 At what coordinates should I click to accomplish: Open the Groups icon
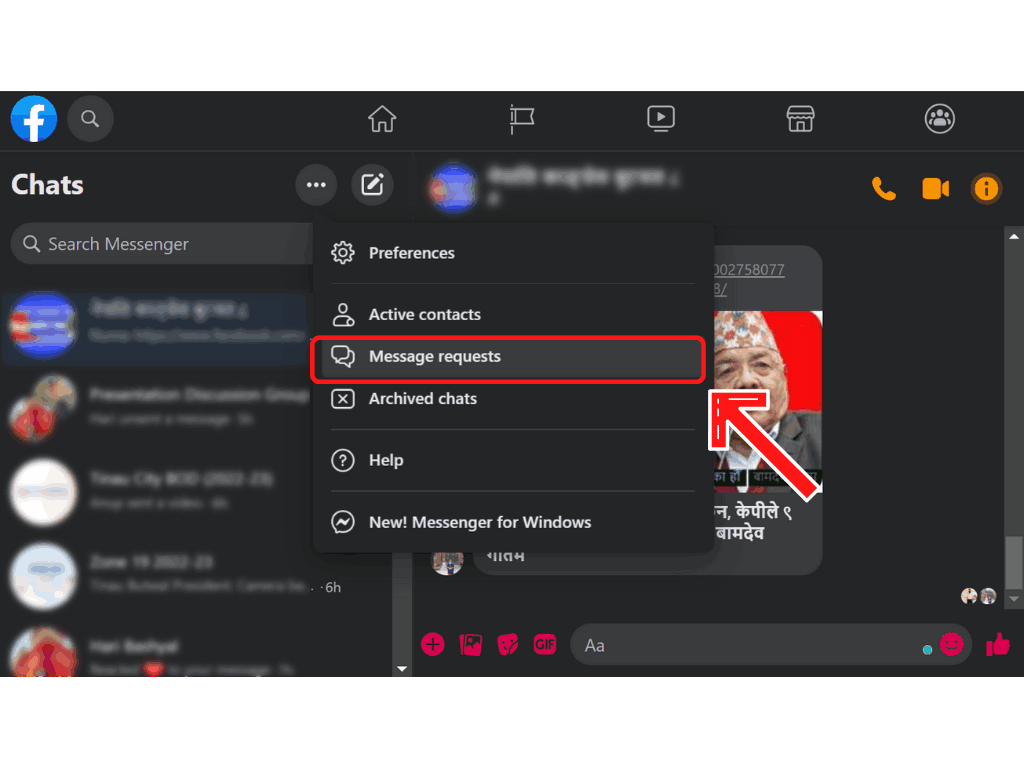(940, 119)
